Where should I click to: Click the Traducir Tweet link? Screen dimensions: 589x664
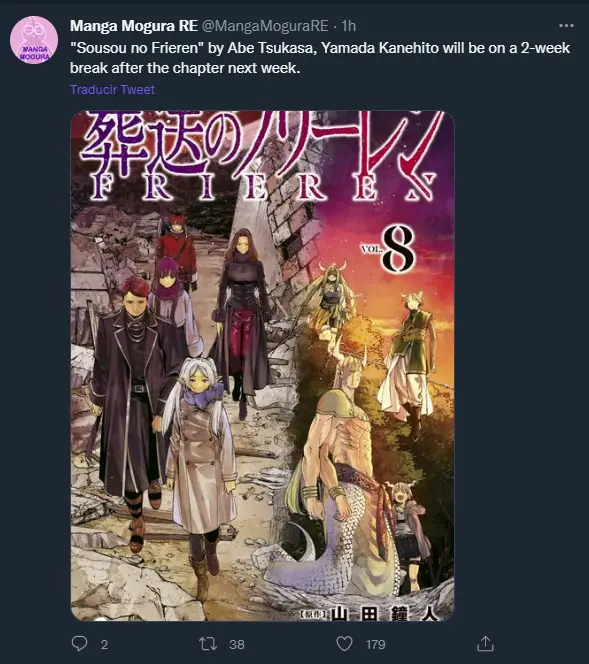click(x=112, y=90)
